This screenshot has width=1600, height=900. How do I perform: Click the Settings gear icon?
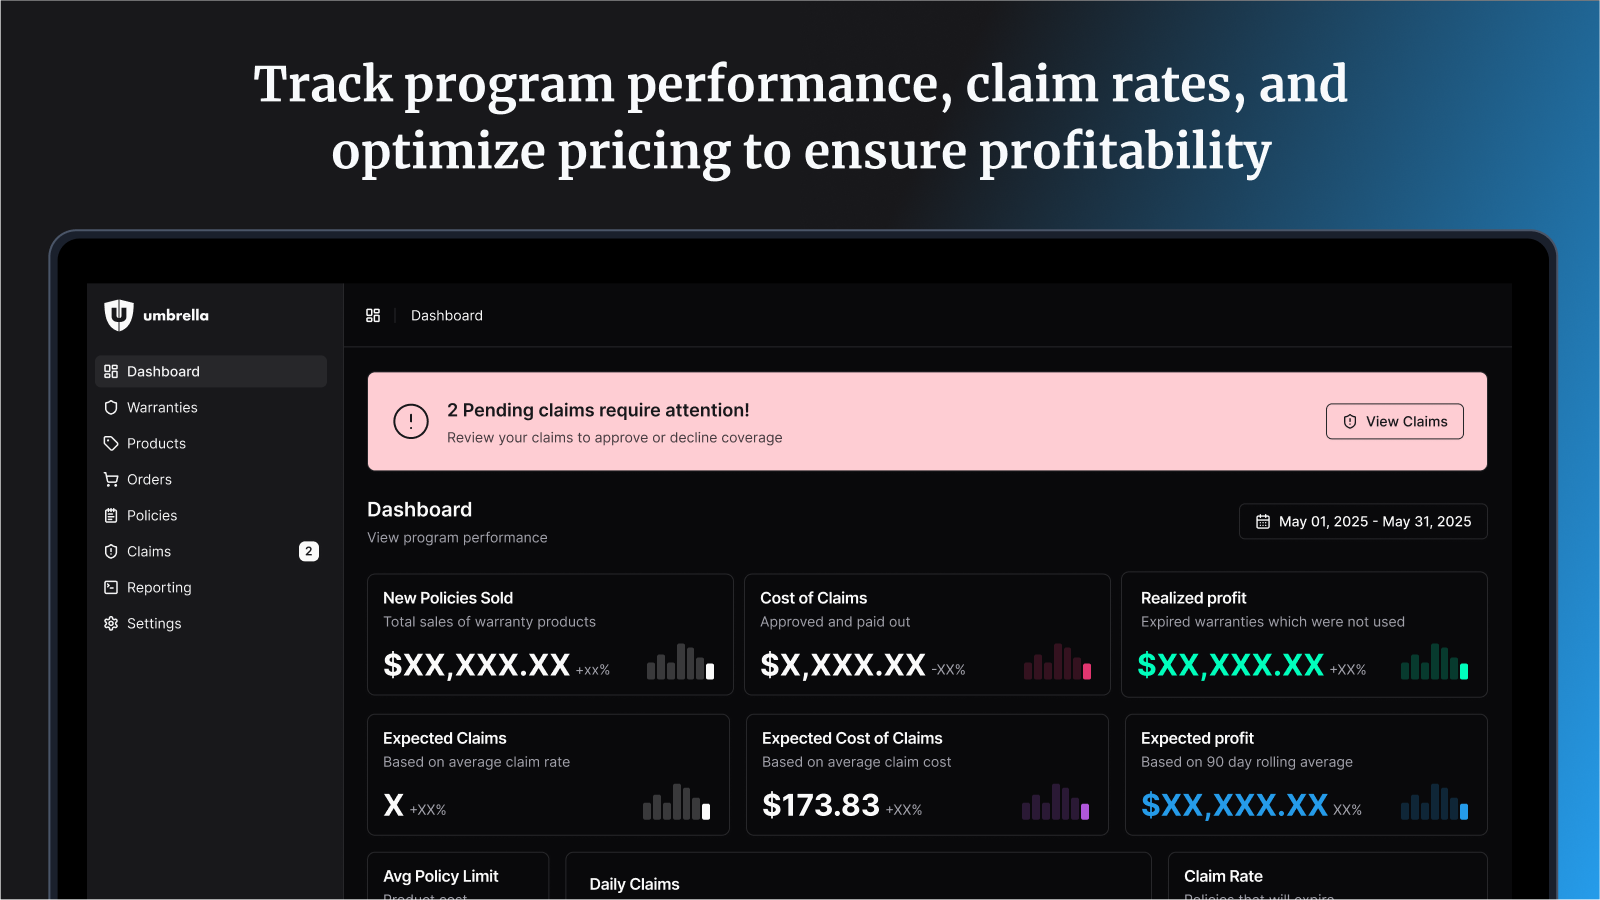111,623
